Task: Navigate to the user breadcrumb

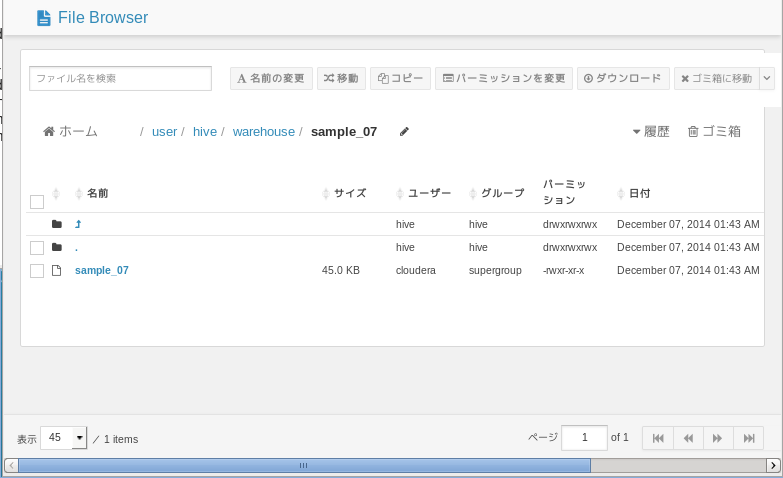Action: 164,132
